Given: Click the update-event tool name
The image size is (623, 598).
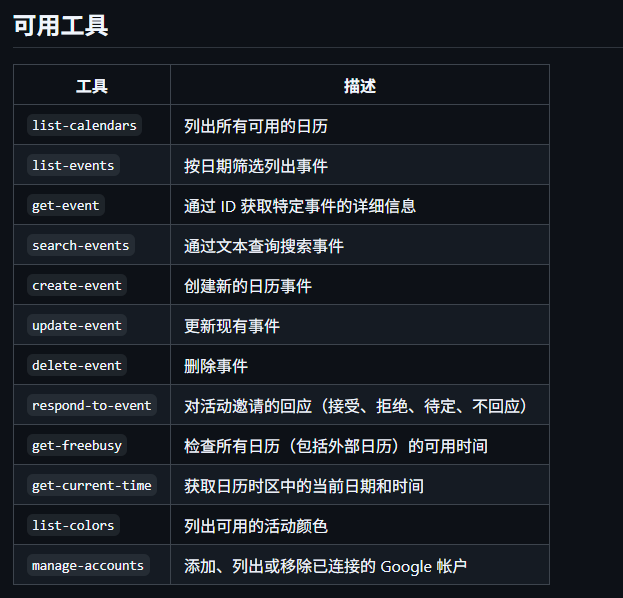Looking at the screenshot, I should coord(77,325).
